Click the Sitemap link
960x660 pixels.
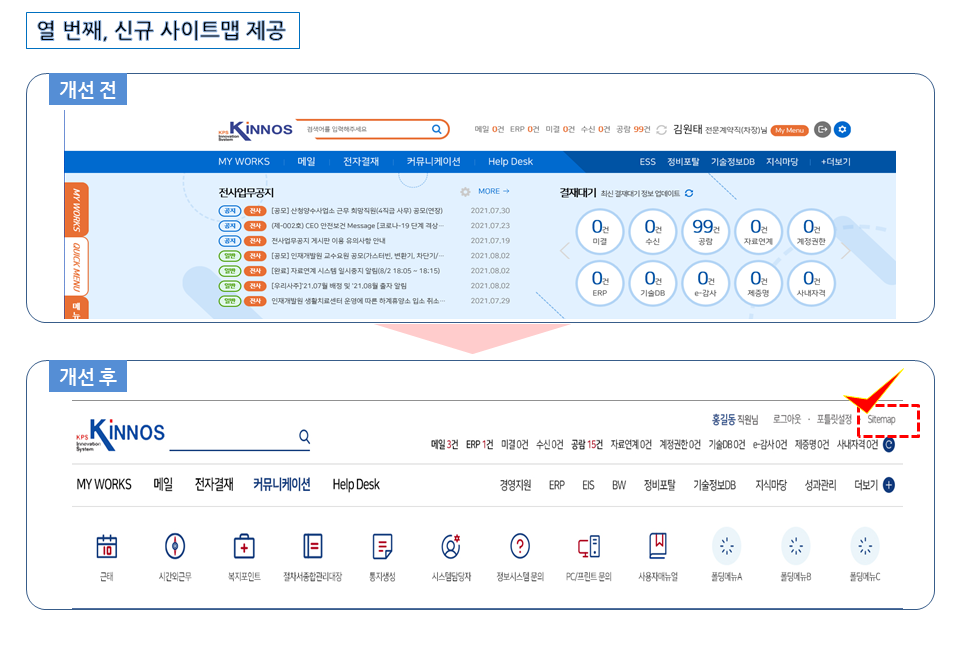881,419
